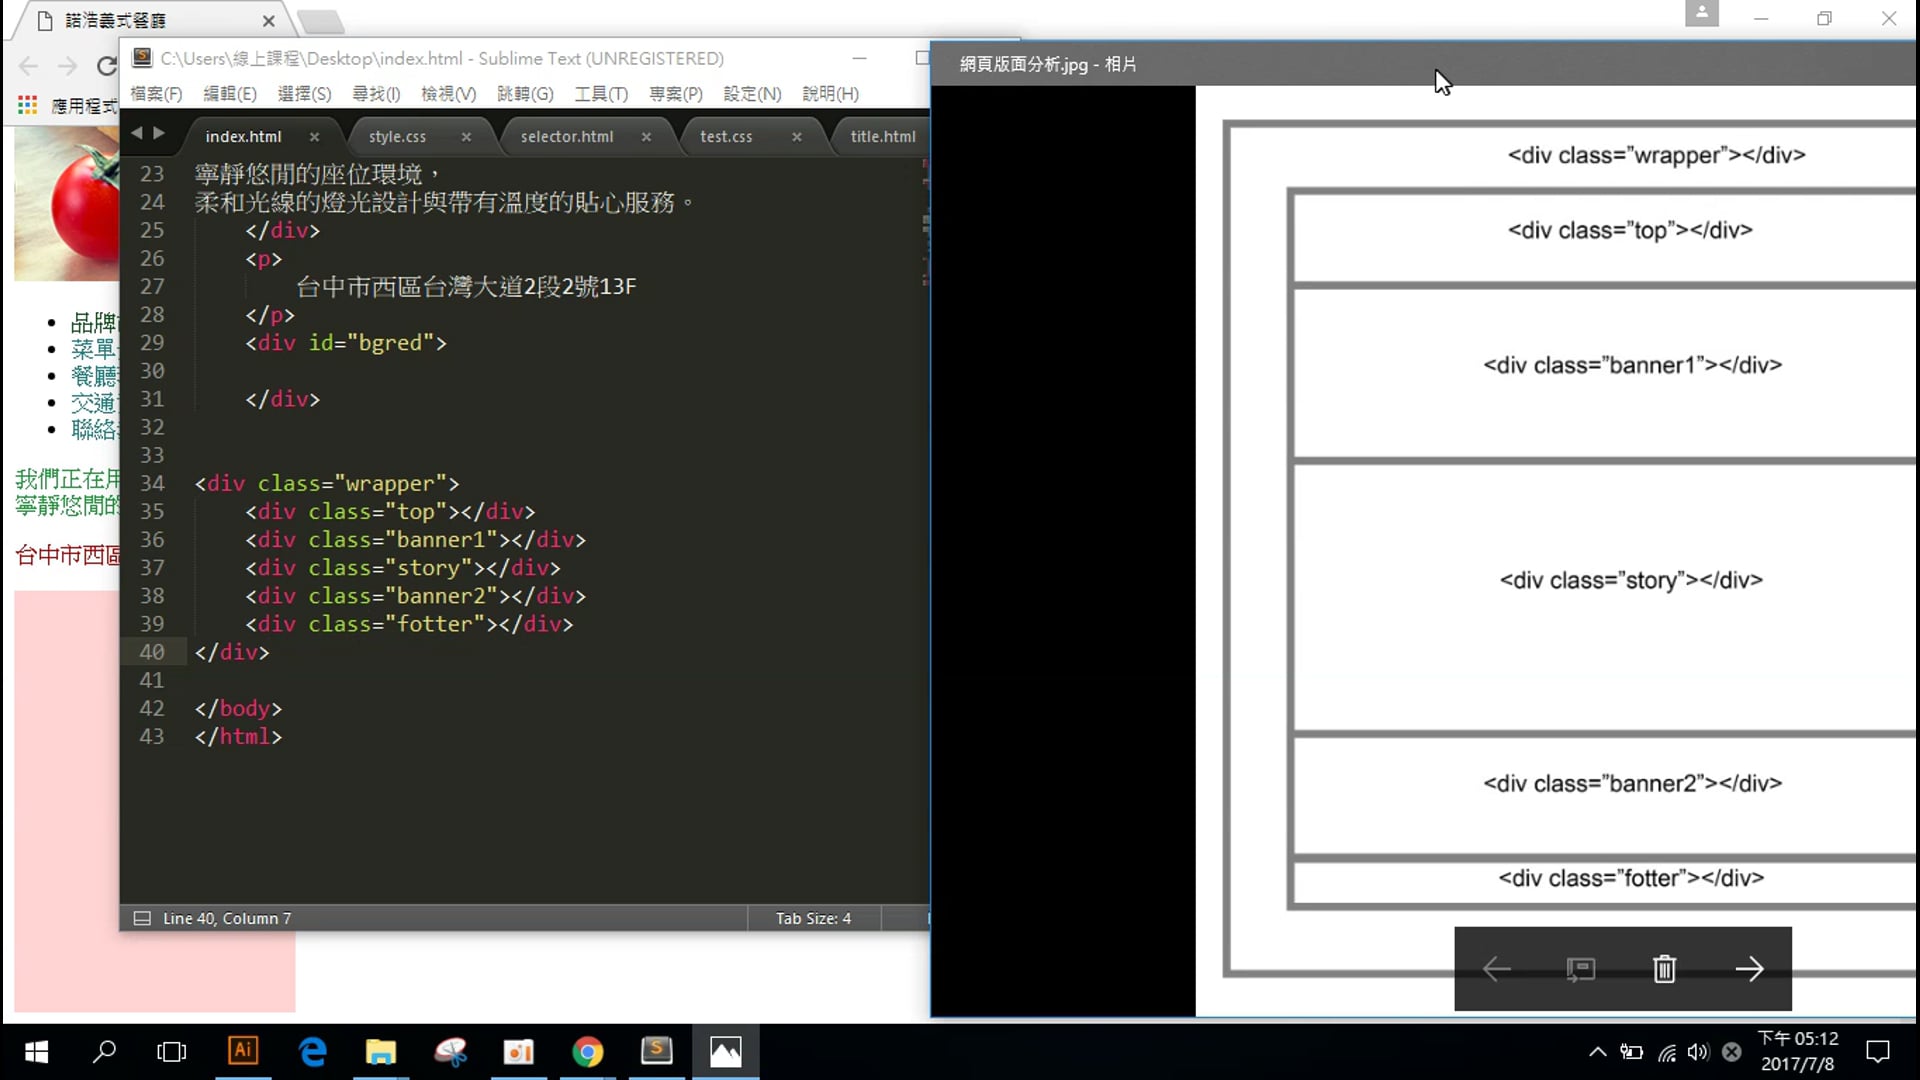The width and height of the screenshot is (1920, 1080).
Task: Close the style.css tab
Action: click(x=466, y=137)
